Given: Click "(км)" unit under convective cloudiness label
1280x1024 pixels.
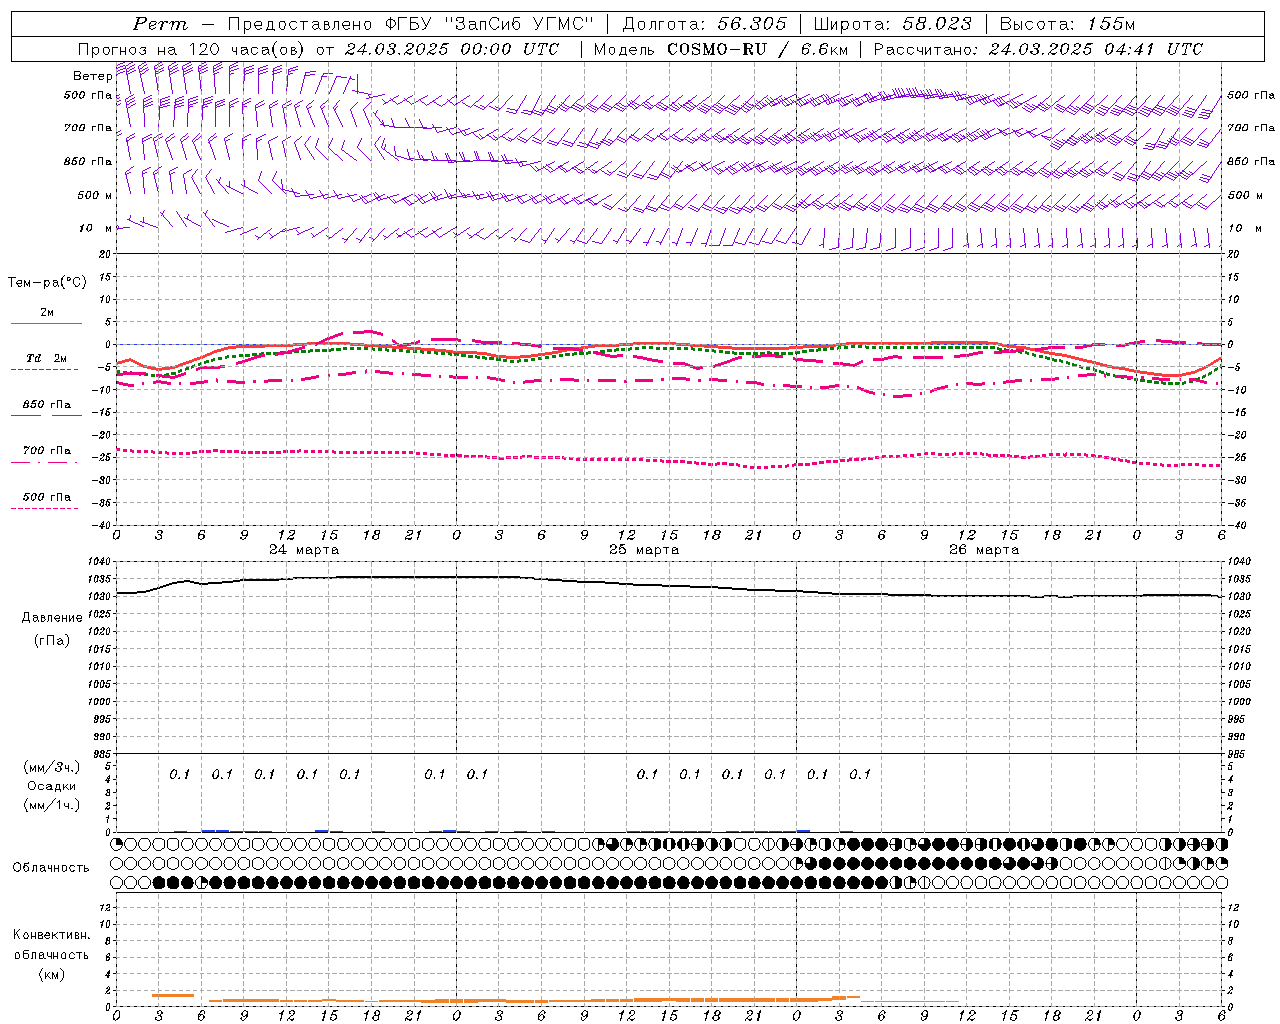Looking at the screenshot, I should point(51,974).
